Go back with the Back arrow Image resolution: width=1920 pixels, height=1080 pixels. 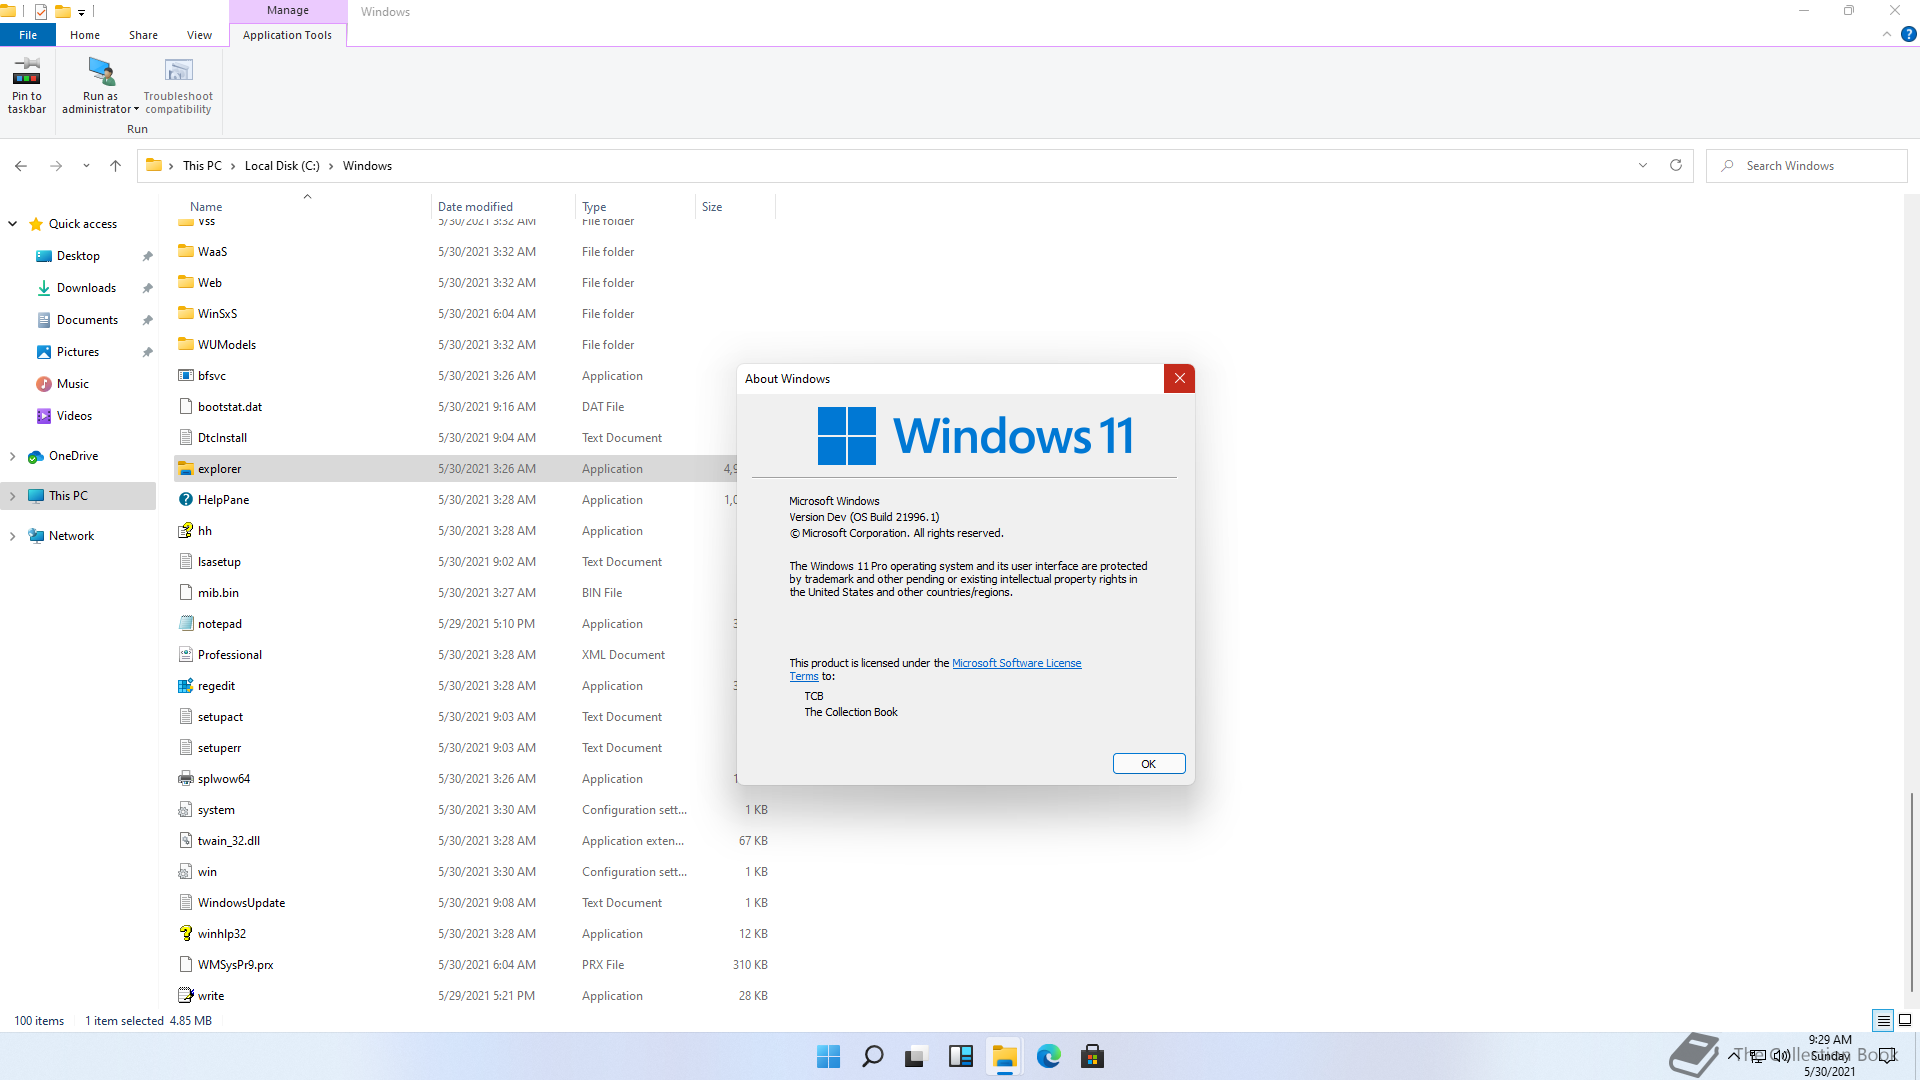(x=21, y=166)
